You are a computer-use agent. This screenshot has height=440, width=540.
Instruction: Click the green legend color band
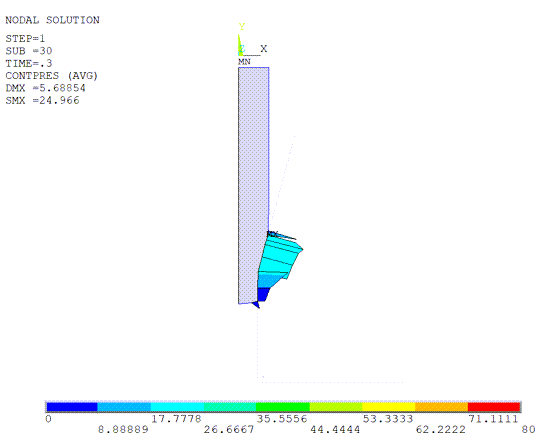[x=283, y=407]
